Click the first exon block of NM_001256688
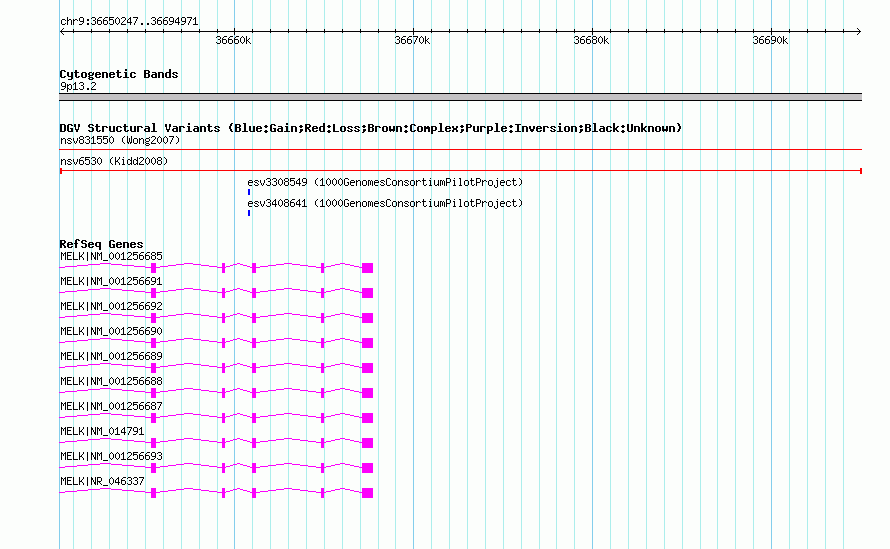 point(153,393)
